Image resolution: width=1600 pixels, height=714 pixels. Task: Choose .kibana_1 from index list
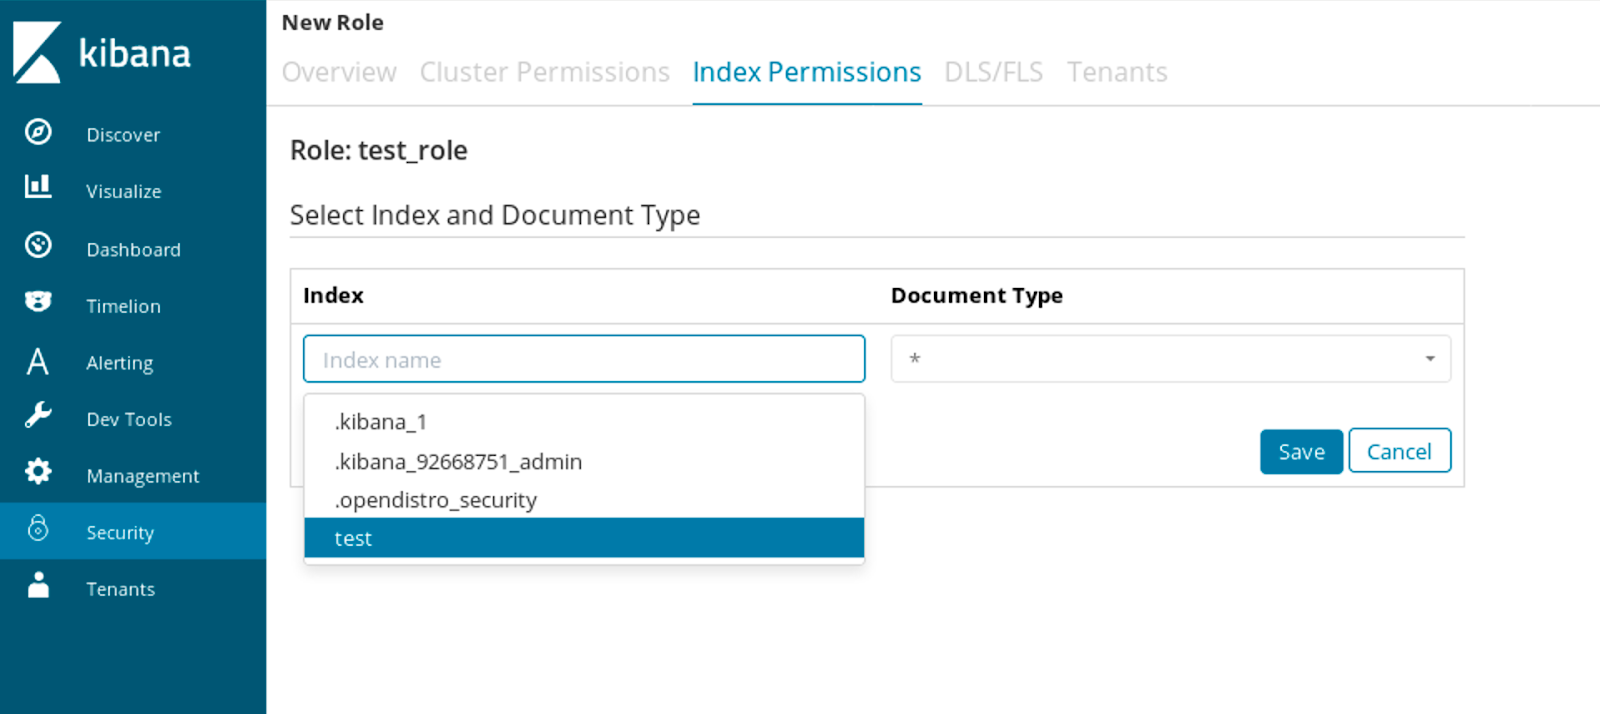pos(584,422)
